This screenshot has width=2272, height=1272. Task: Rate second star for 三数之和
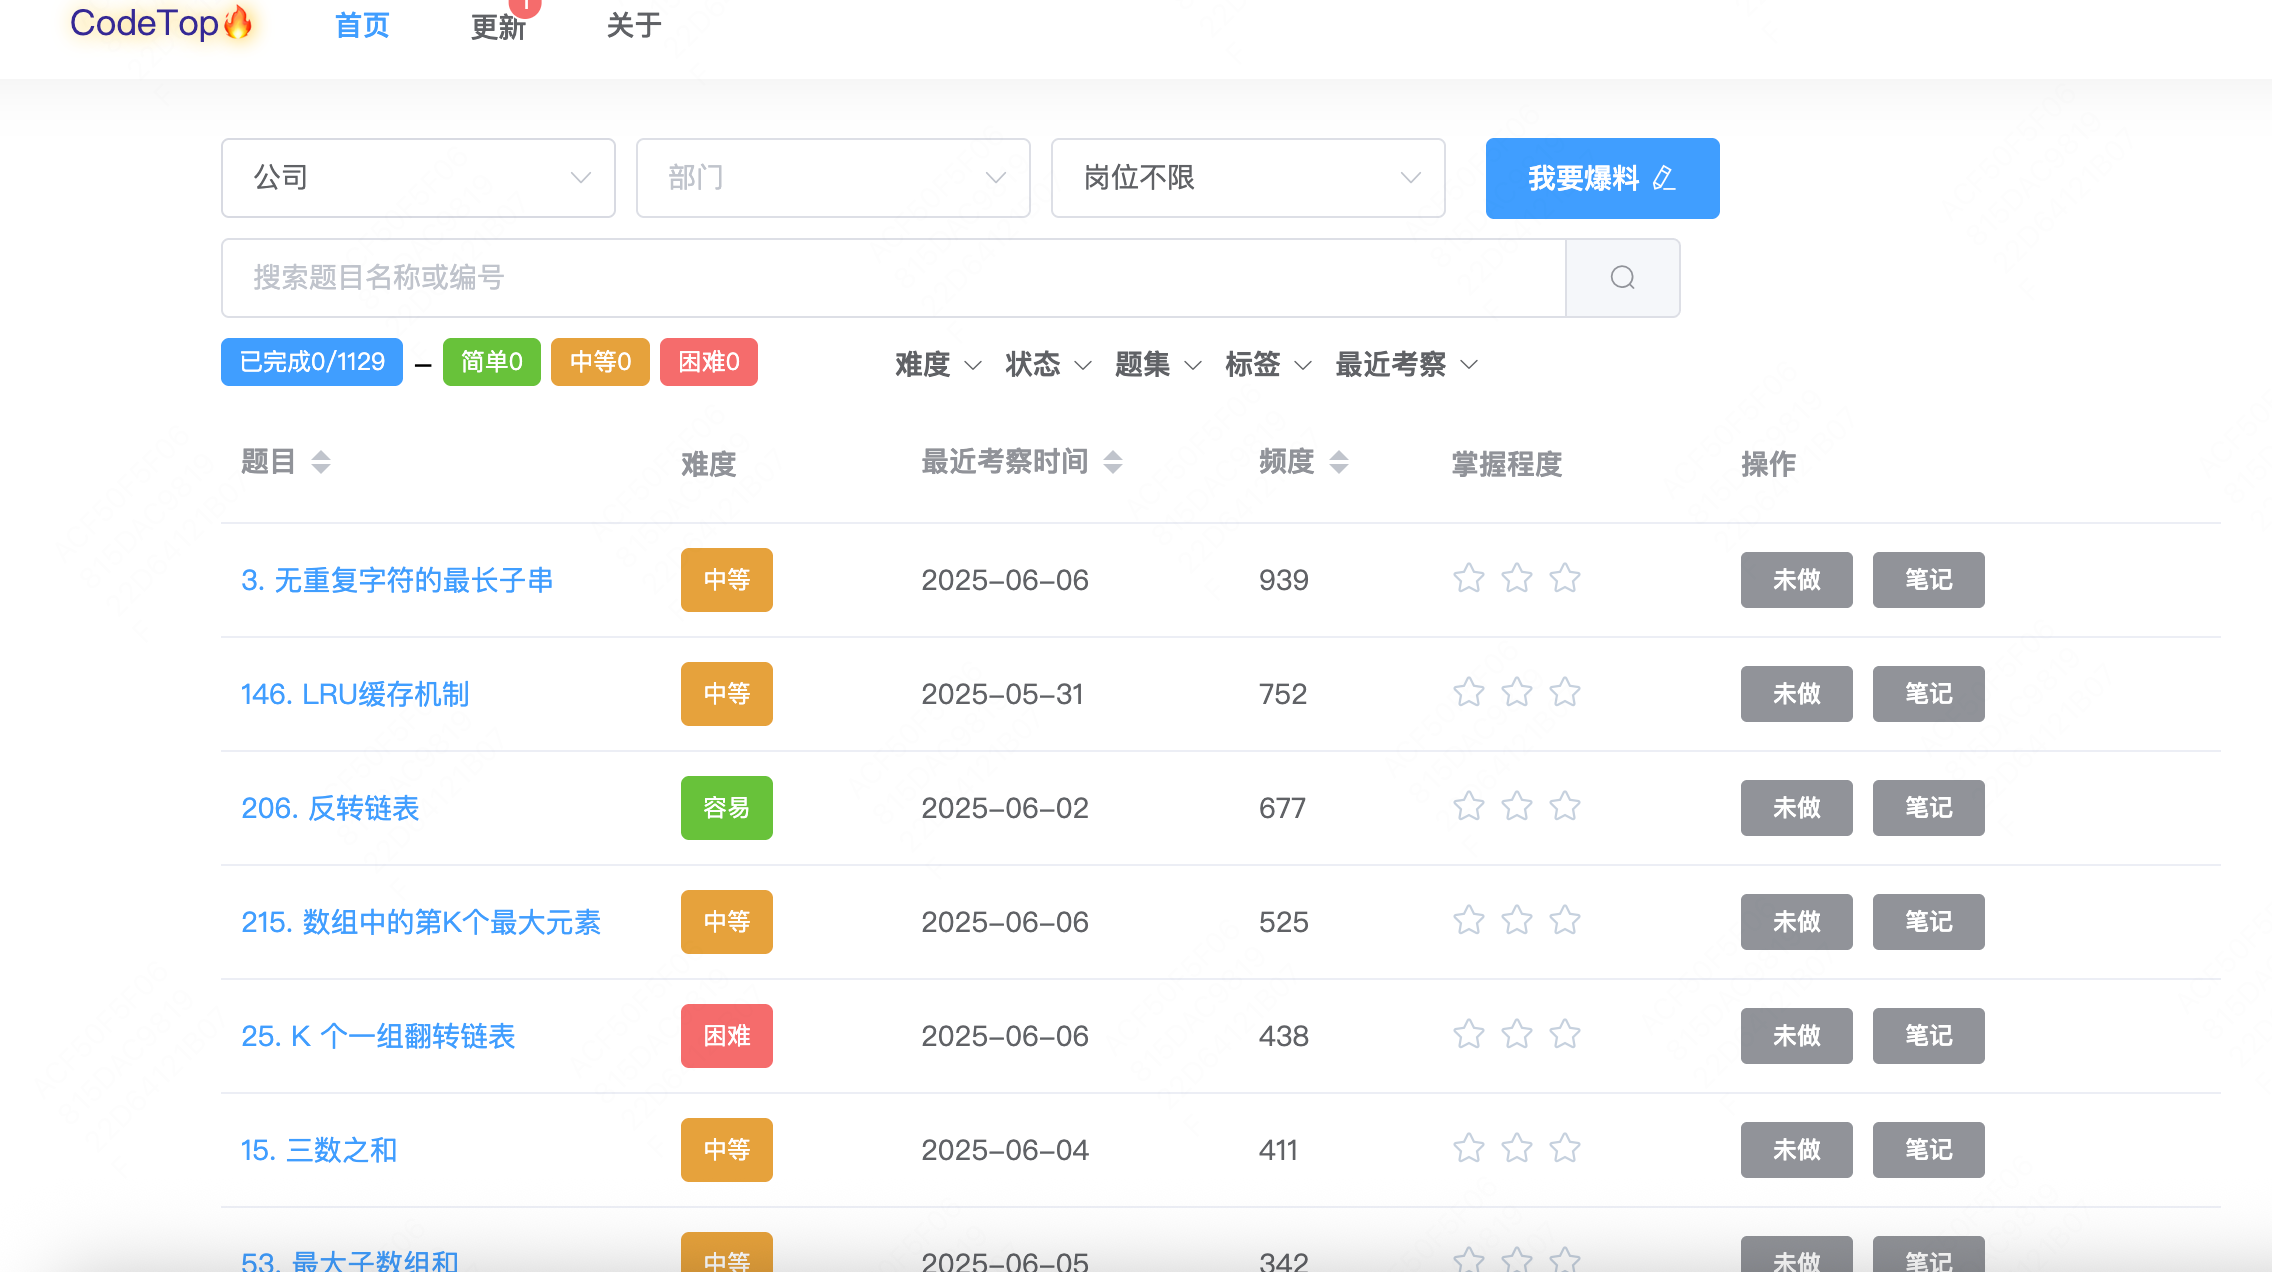(1517, 1148)
